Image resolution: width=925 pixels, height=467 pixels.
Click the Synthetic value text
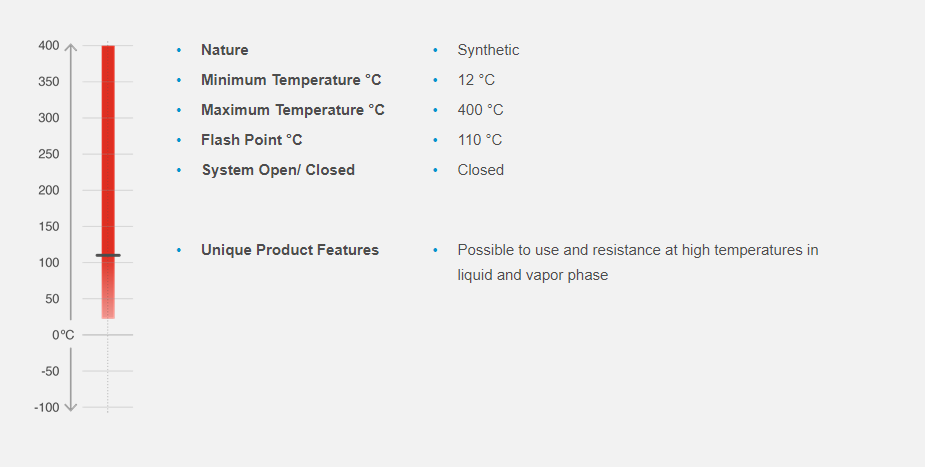coord(488,50)
